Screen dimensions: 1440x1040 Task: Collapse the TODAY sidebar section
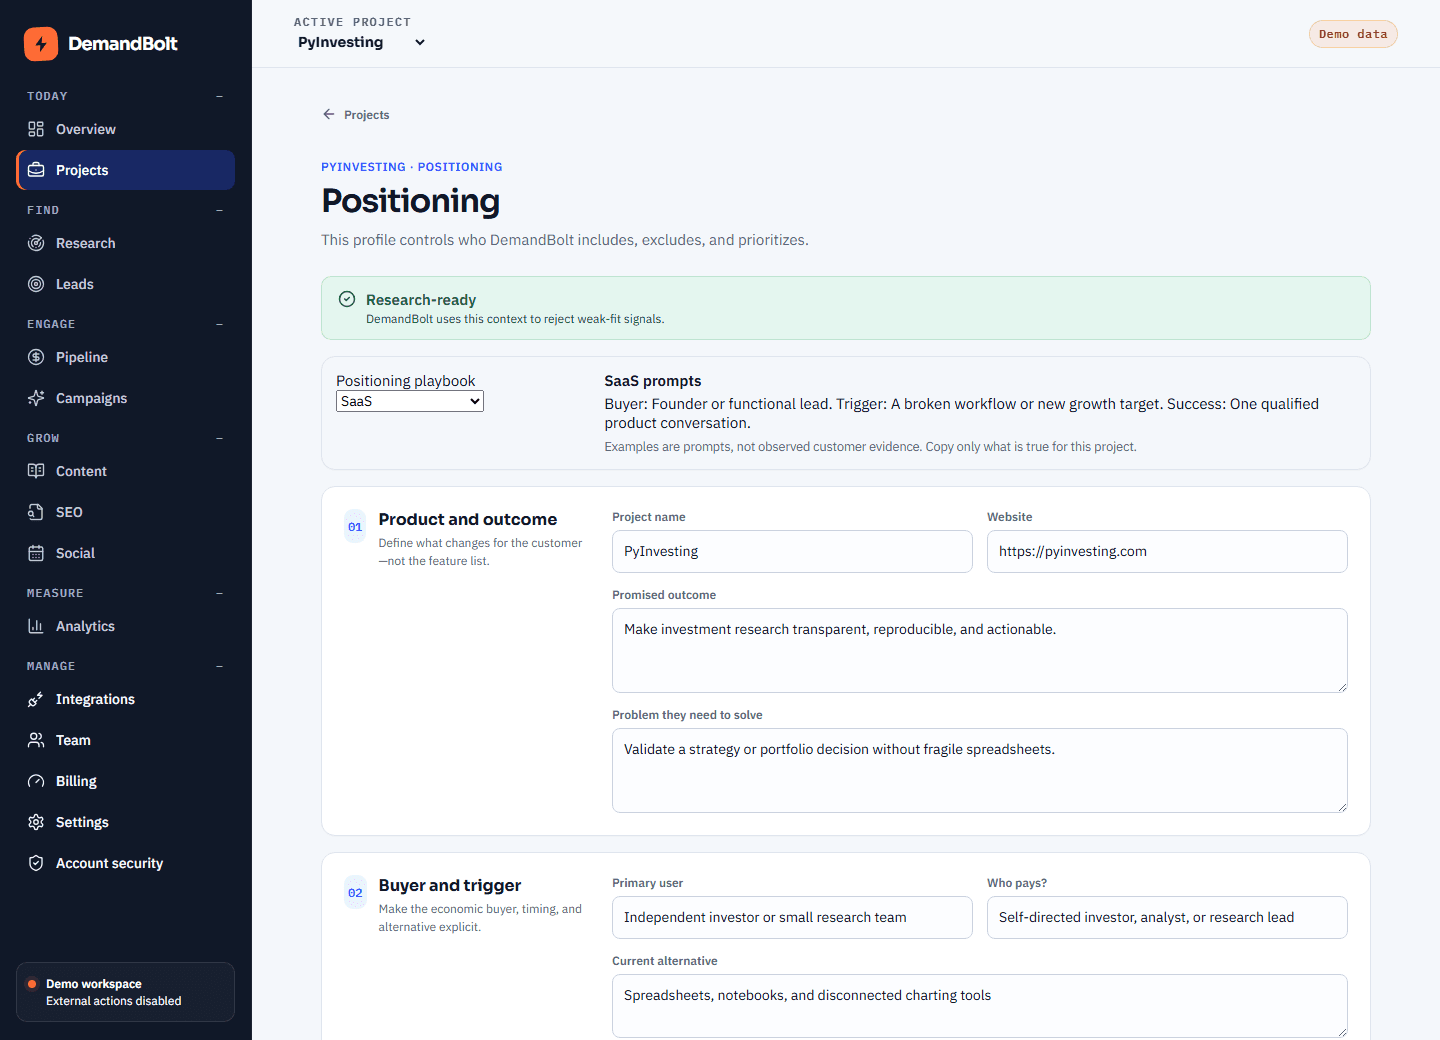(219, 96)
